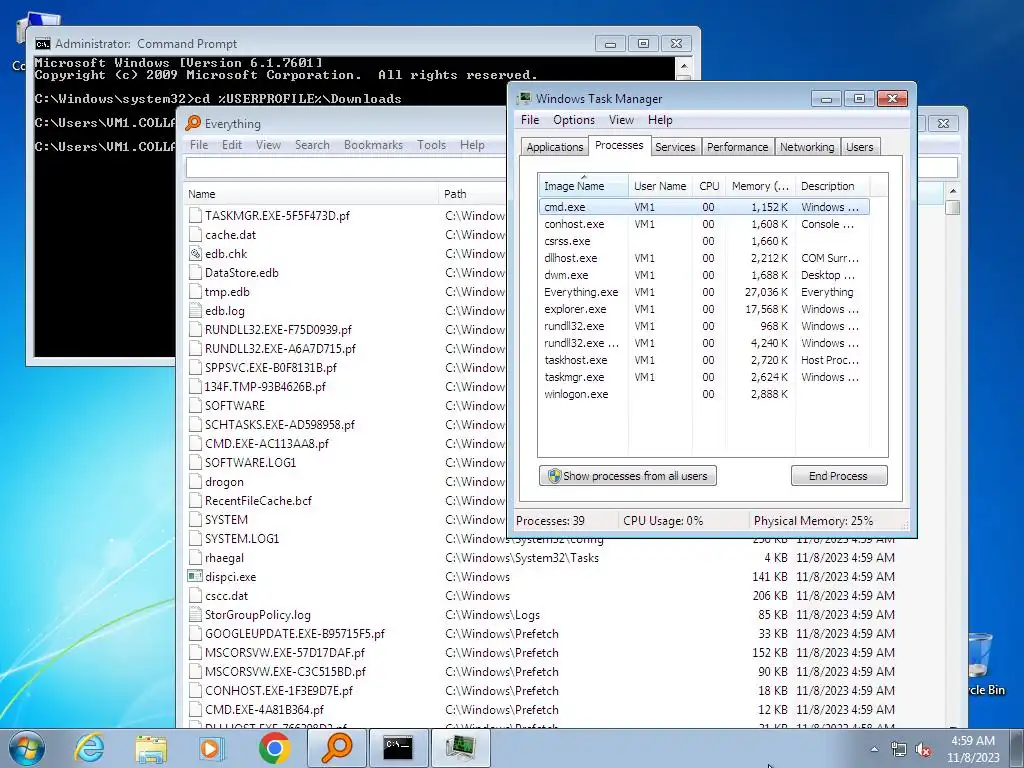Minimize the Command Prompt window
1024x768 pixels.
tap(611, 44)
